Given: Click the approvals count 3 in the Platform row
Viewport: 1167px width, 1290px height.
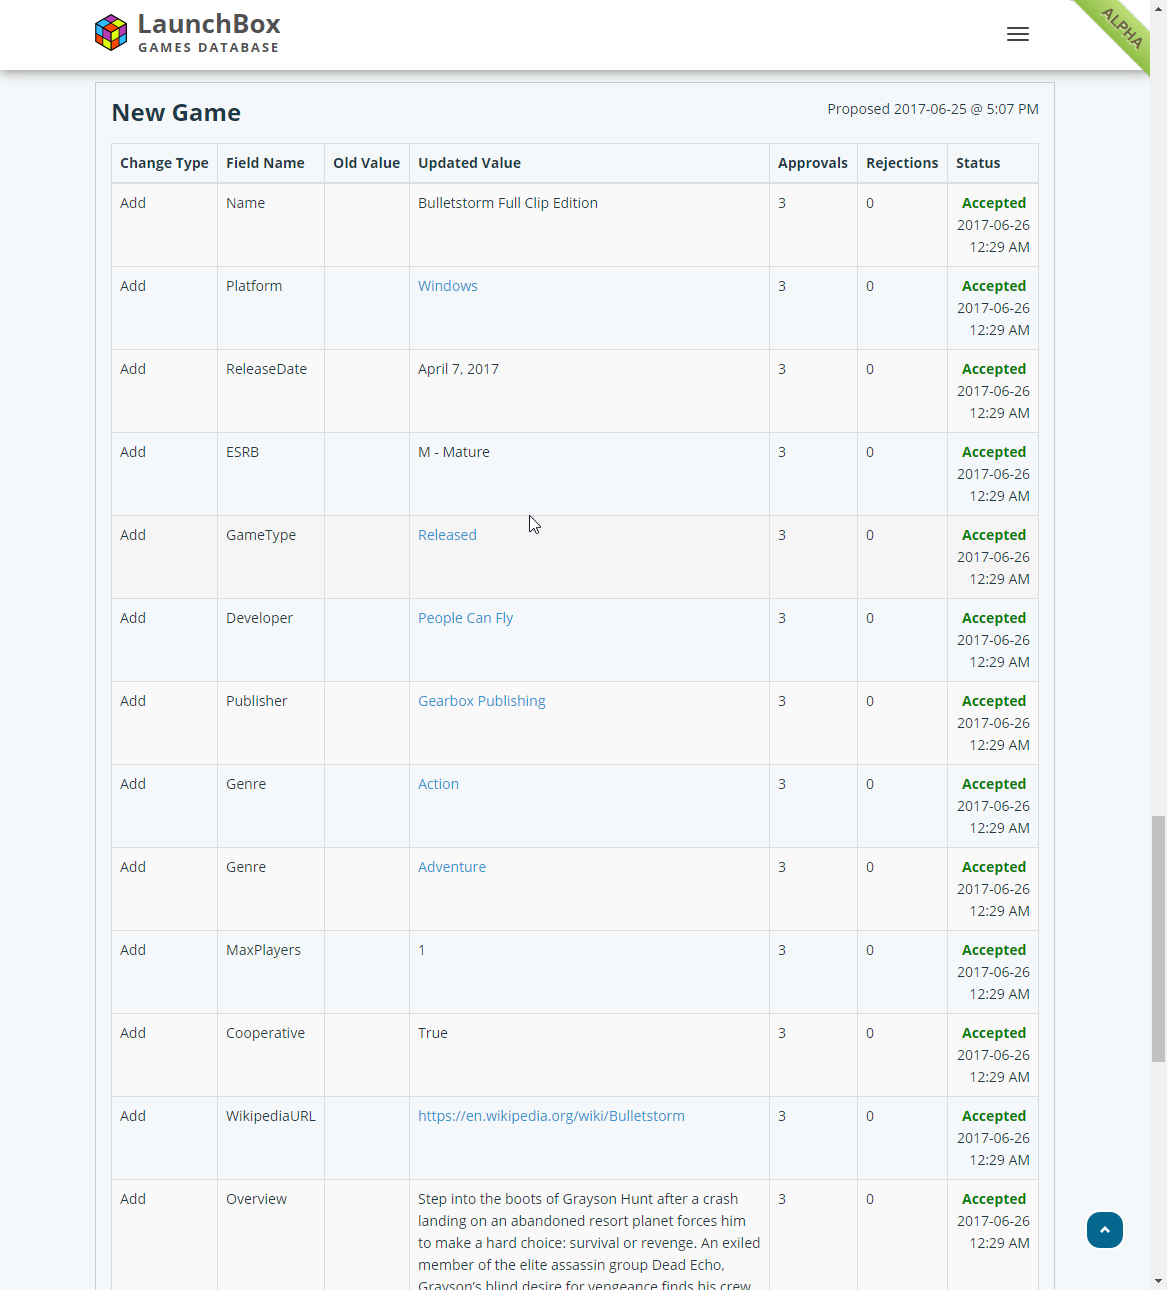Looking at the screenshot, I should pos(782,286).
